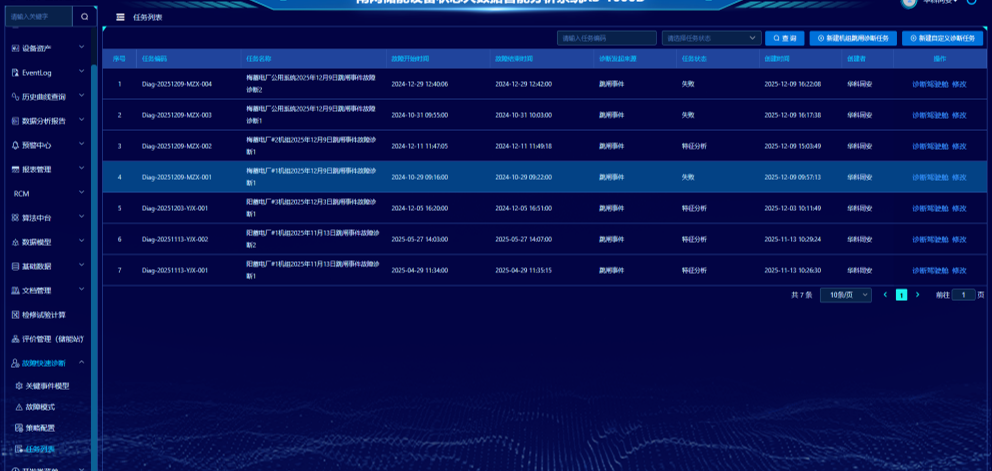The width and height of the screenshot is (992, 471).
Task: Select 故障模式 in the submenu
Action: 40,407
